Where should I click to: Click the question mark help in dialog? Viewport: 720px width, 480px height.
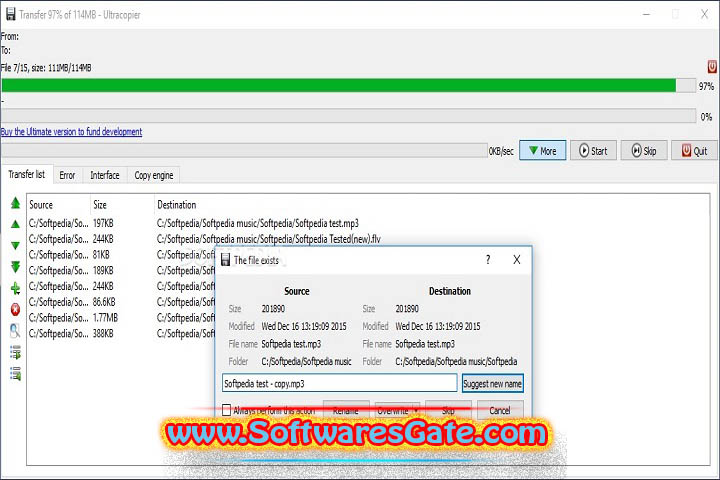tap(488, 260)
